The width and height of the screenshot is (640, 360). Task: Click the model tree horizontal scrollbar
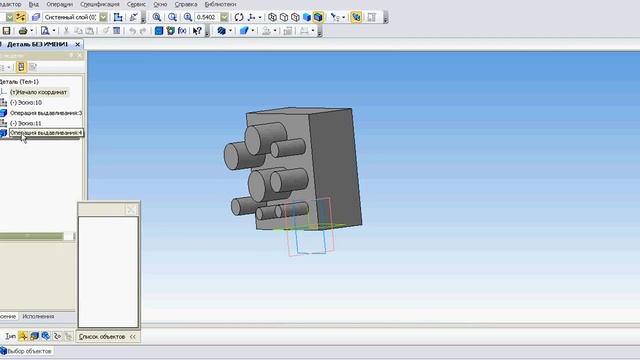coord(31,236)
